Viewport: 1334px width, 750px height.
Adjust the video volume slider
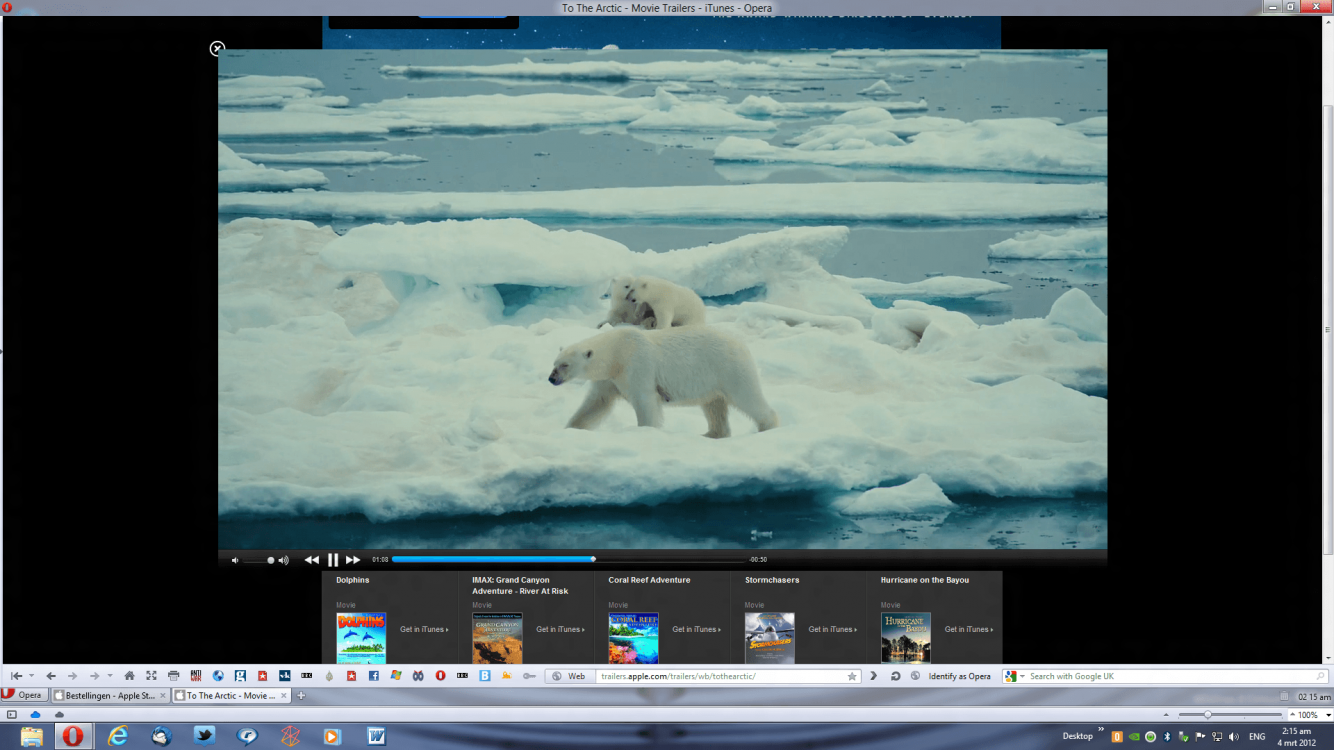258,560
